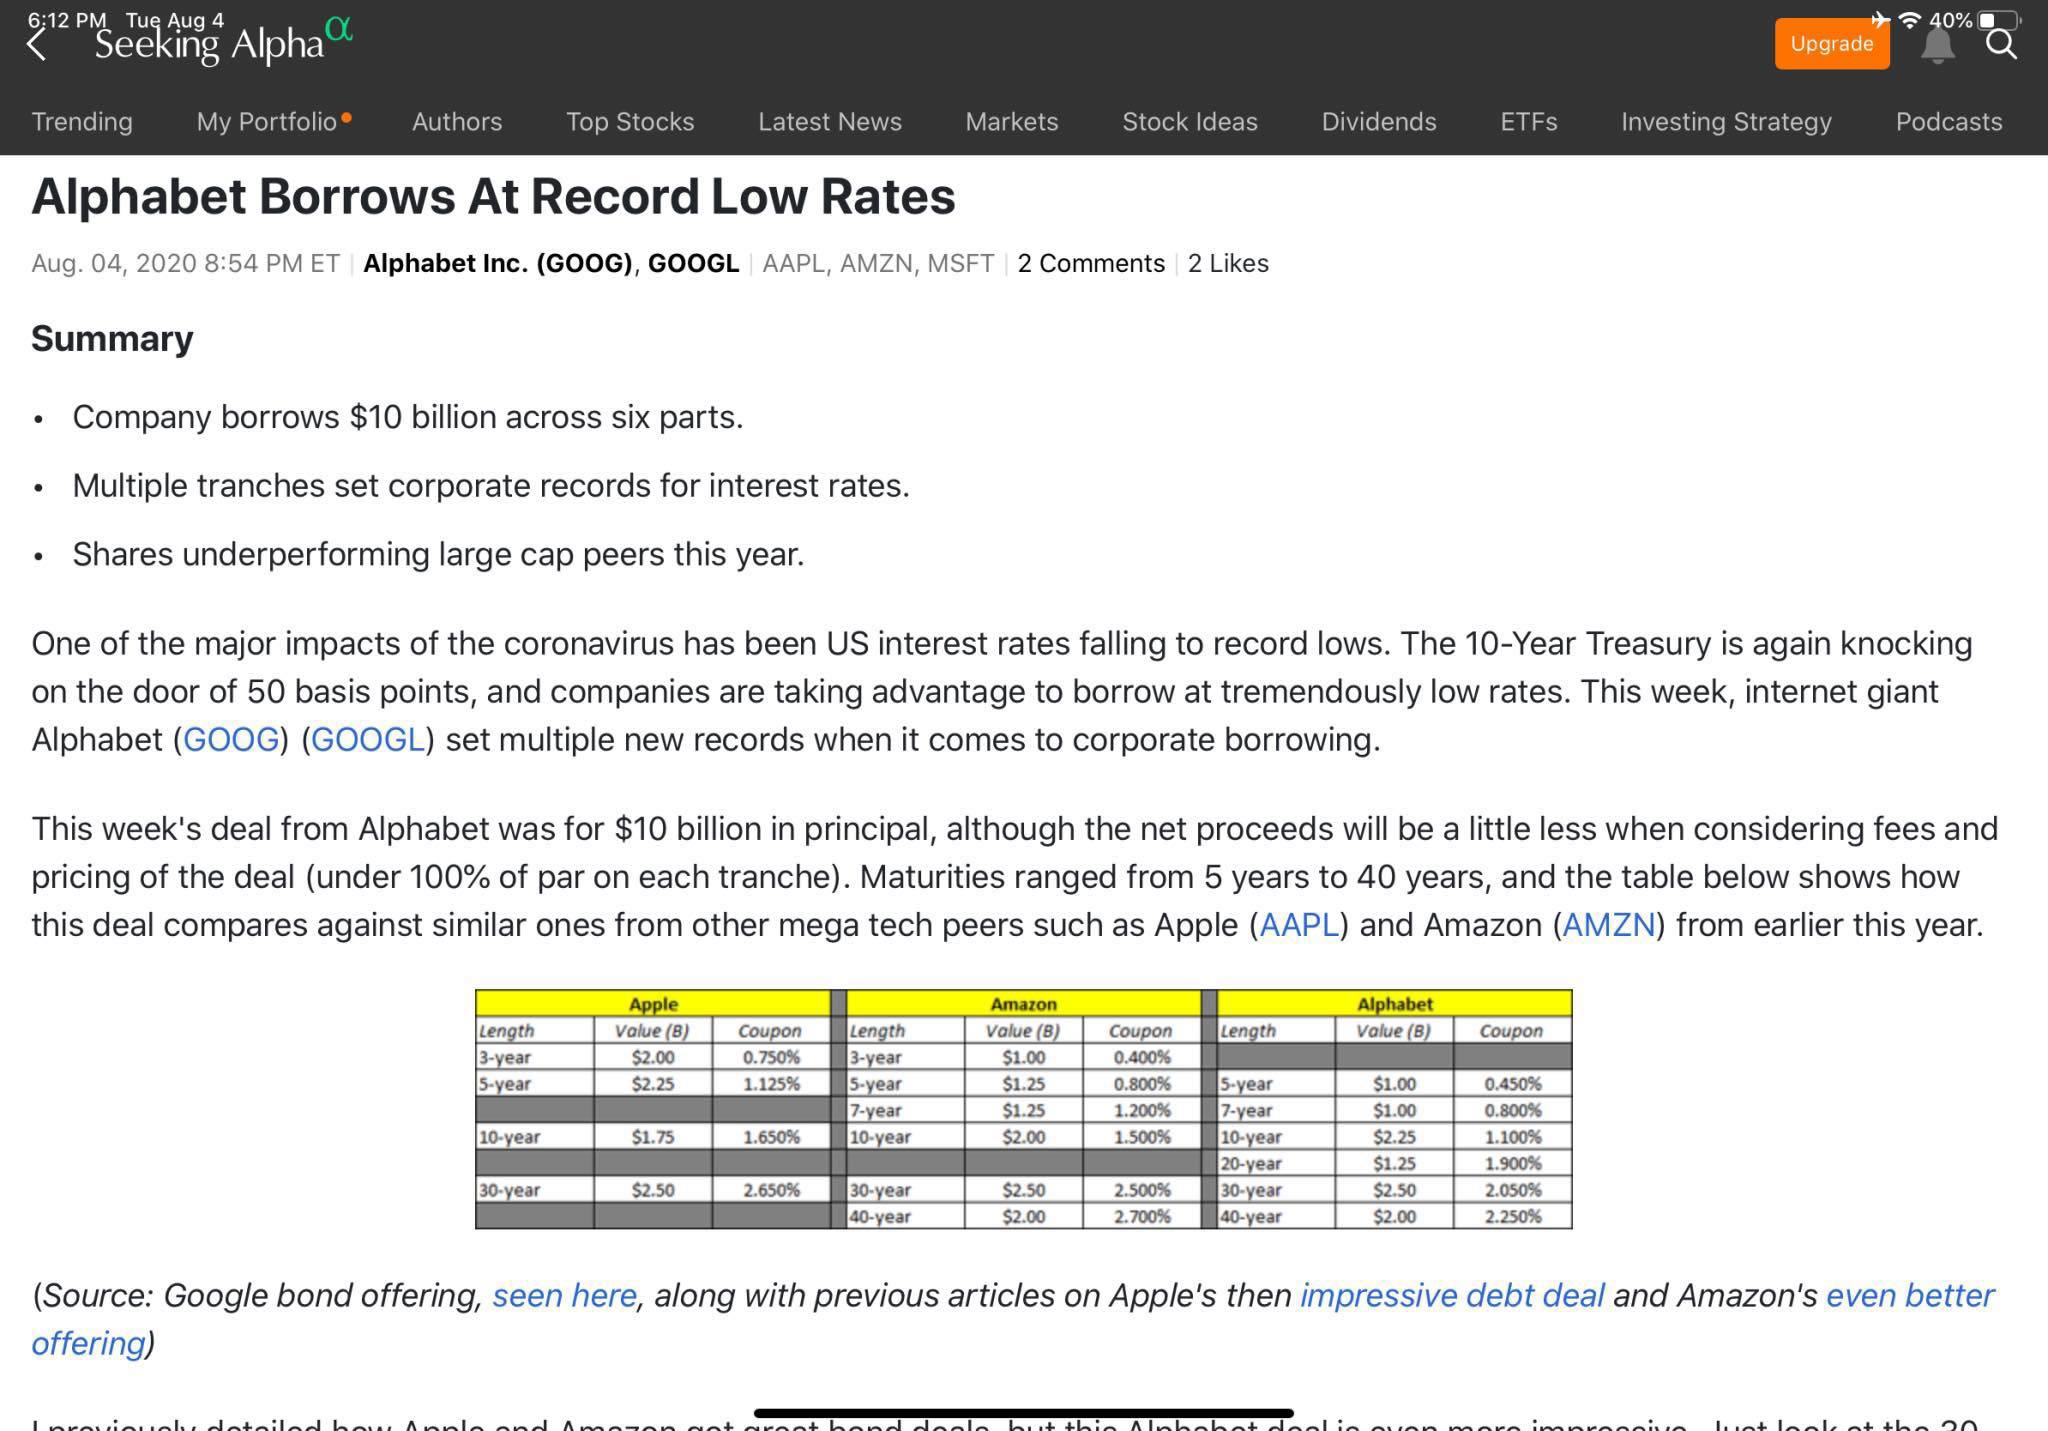Open the search magnifier icon
Screen dimensions: 2048x1431
[x=2001, y=44]
